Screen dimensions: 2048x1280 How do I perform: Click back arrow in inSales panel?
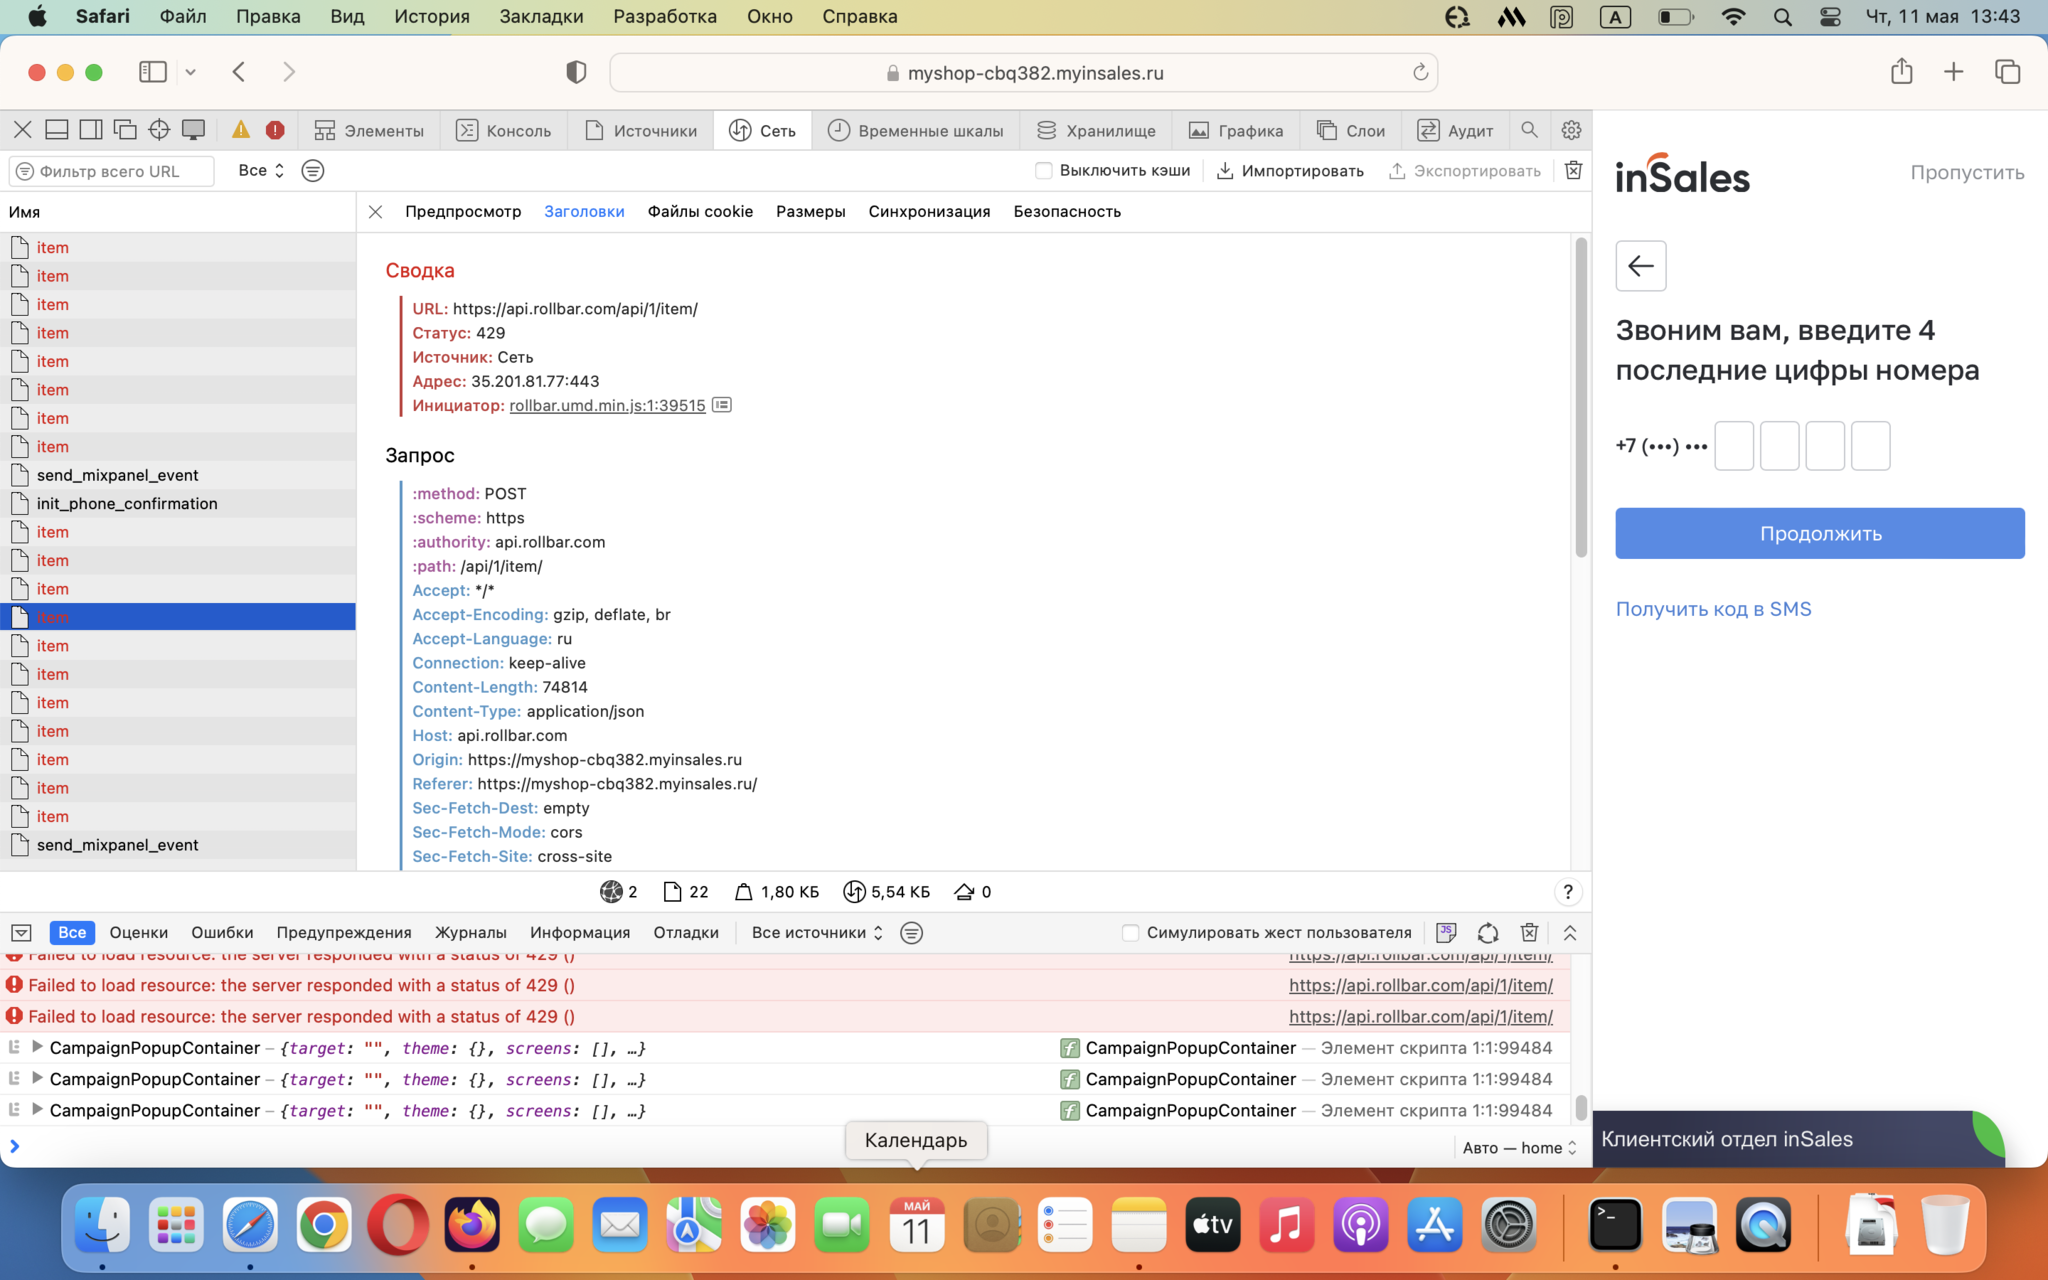coord(1640,266)
